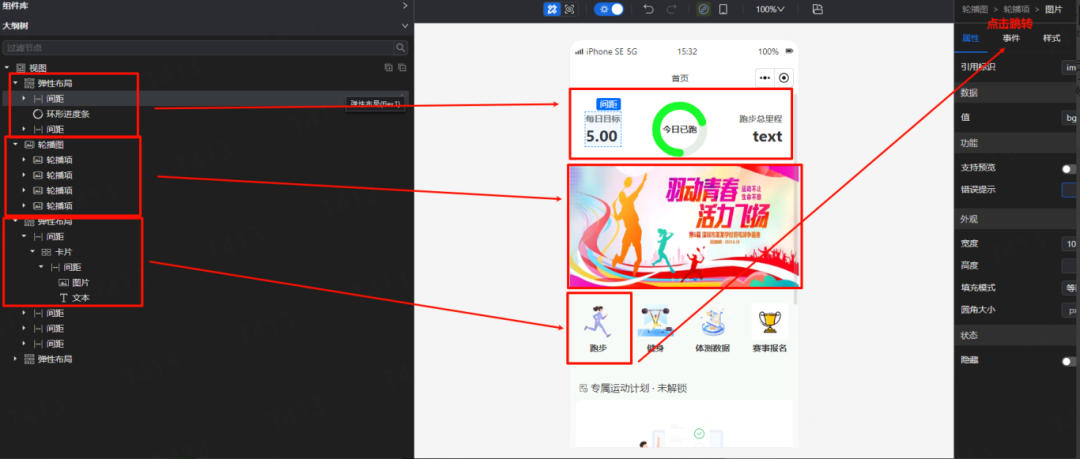Switch to design mode icon in top toolbar
1080x459 pixels.
tap(551, 9)
